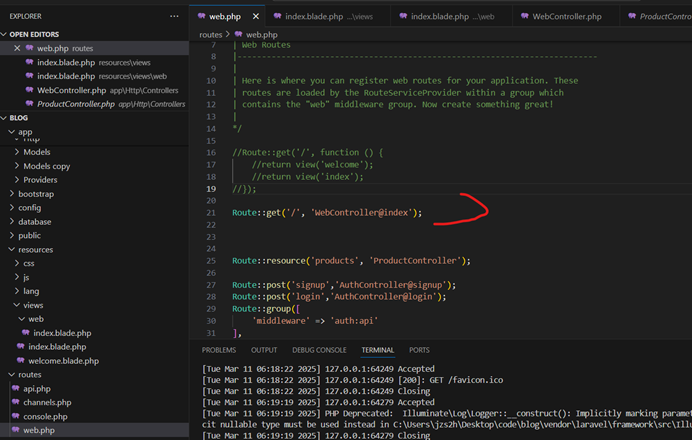Image resolution: width=692 pixels, height=440 pixels.
Task: Expand the Providers folder
Action: click(17, 180)
